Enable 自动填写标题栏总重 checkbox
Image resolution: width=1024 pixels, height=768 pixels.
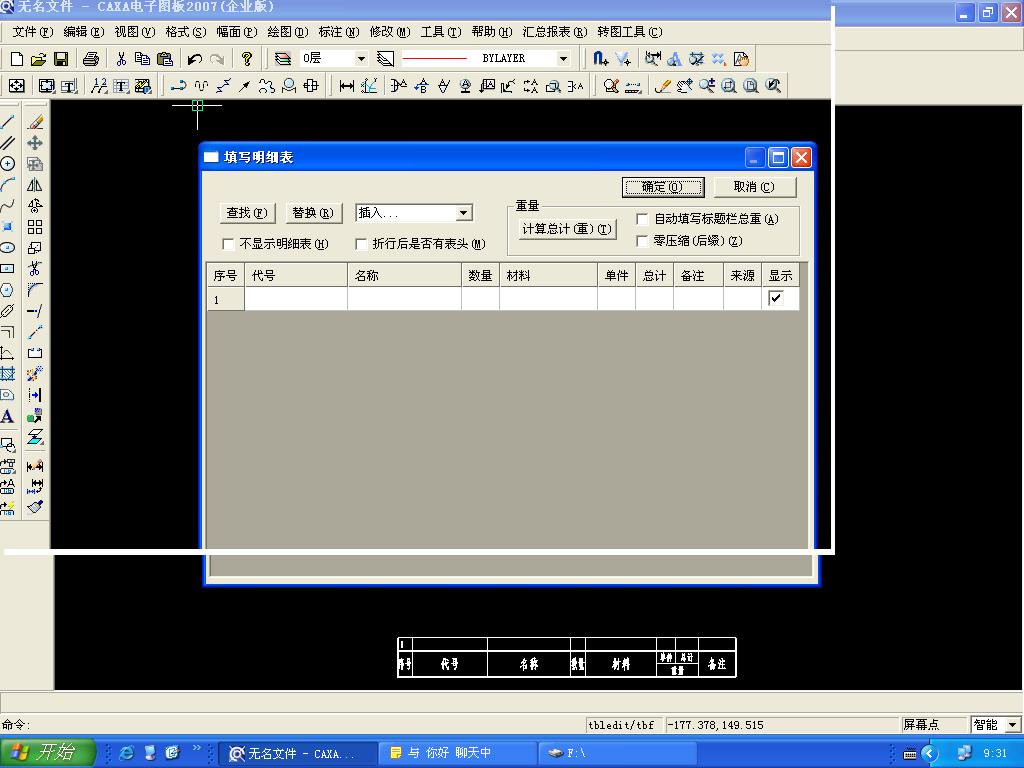click(643, 219)
